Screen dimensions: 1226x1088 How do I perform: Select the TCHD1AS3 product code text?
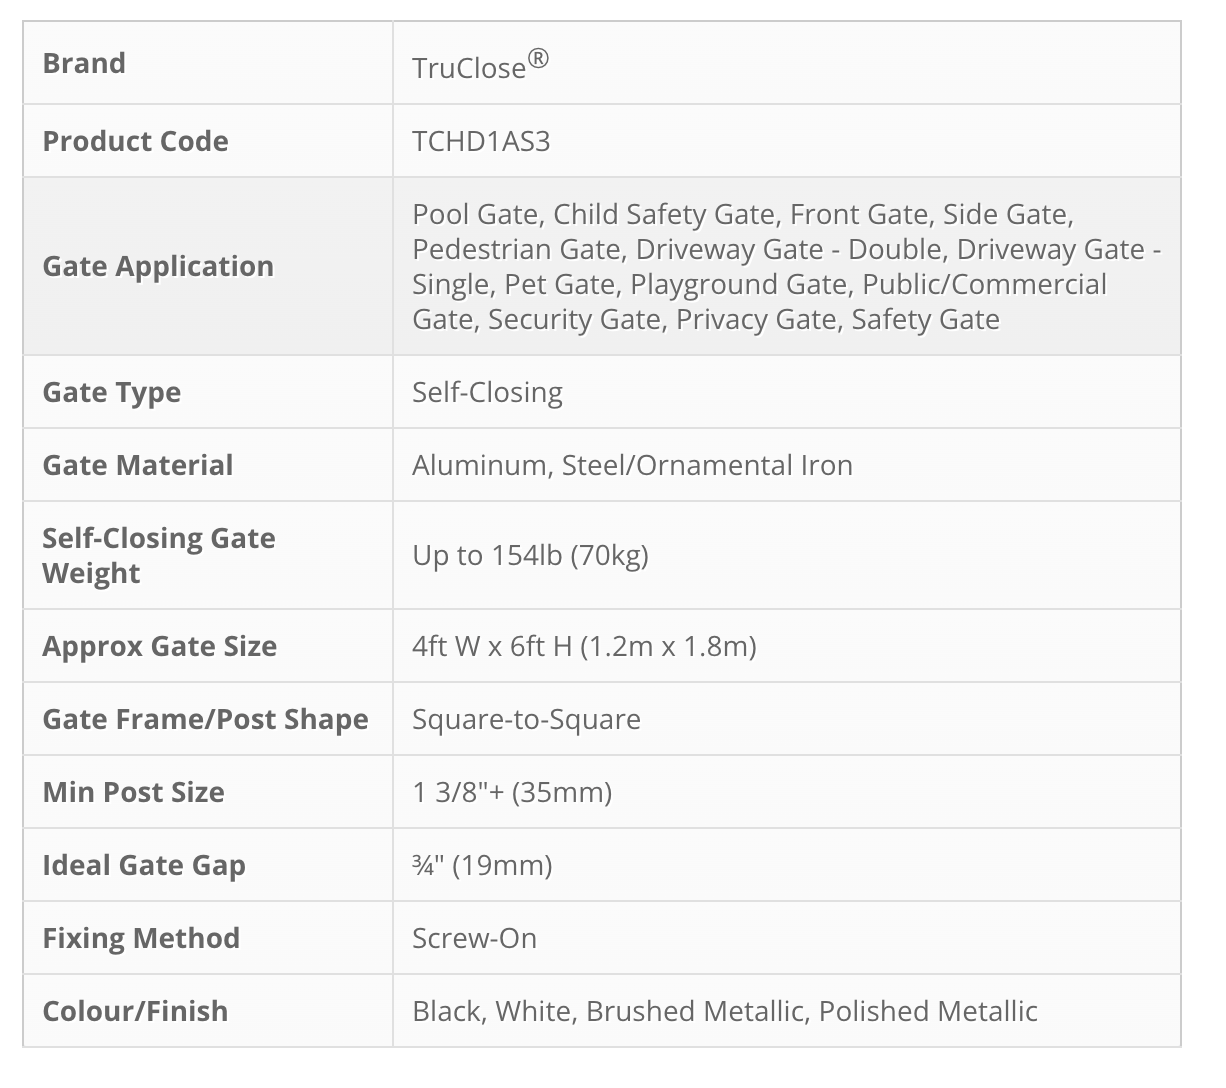click(481, 141)
